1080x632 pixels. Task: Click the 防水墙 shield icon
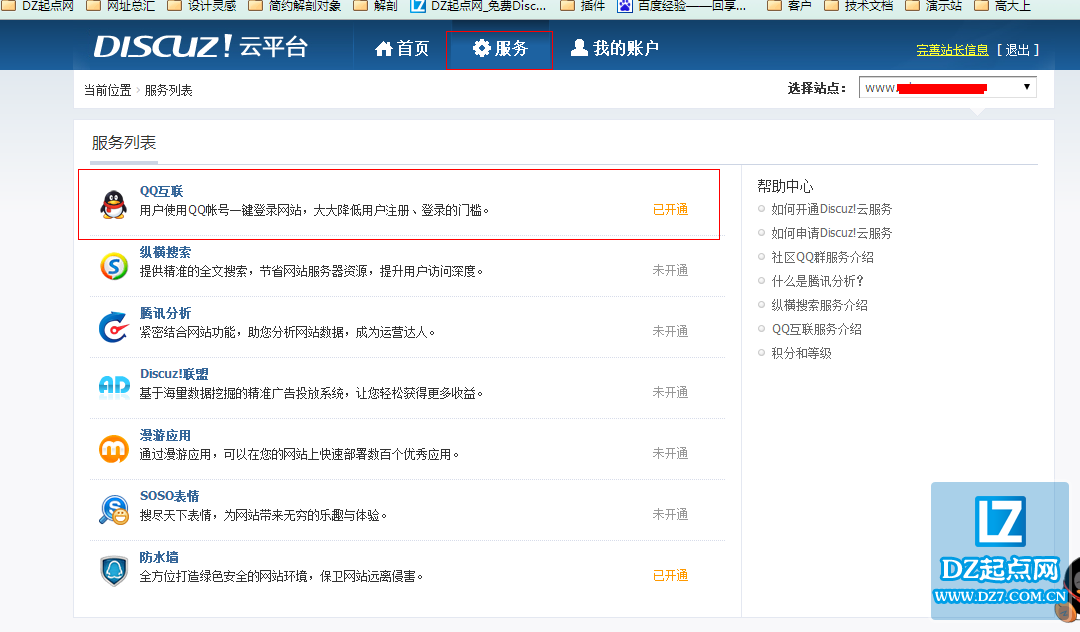click(114, 571)
